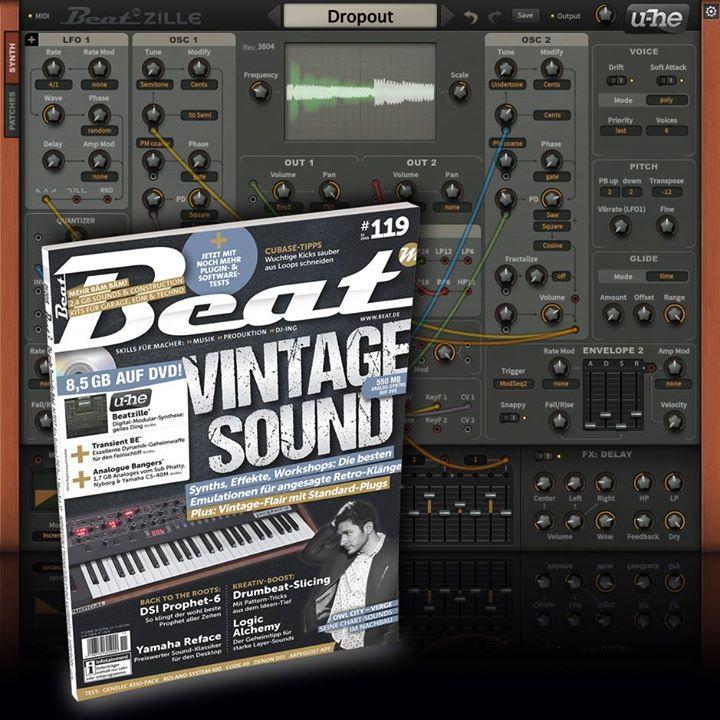Screen dimensions: 720x720
Task: Click the u-he logo badge
Action: tap(656, 18)
